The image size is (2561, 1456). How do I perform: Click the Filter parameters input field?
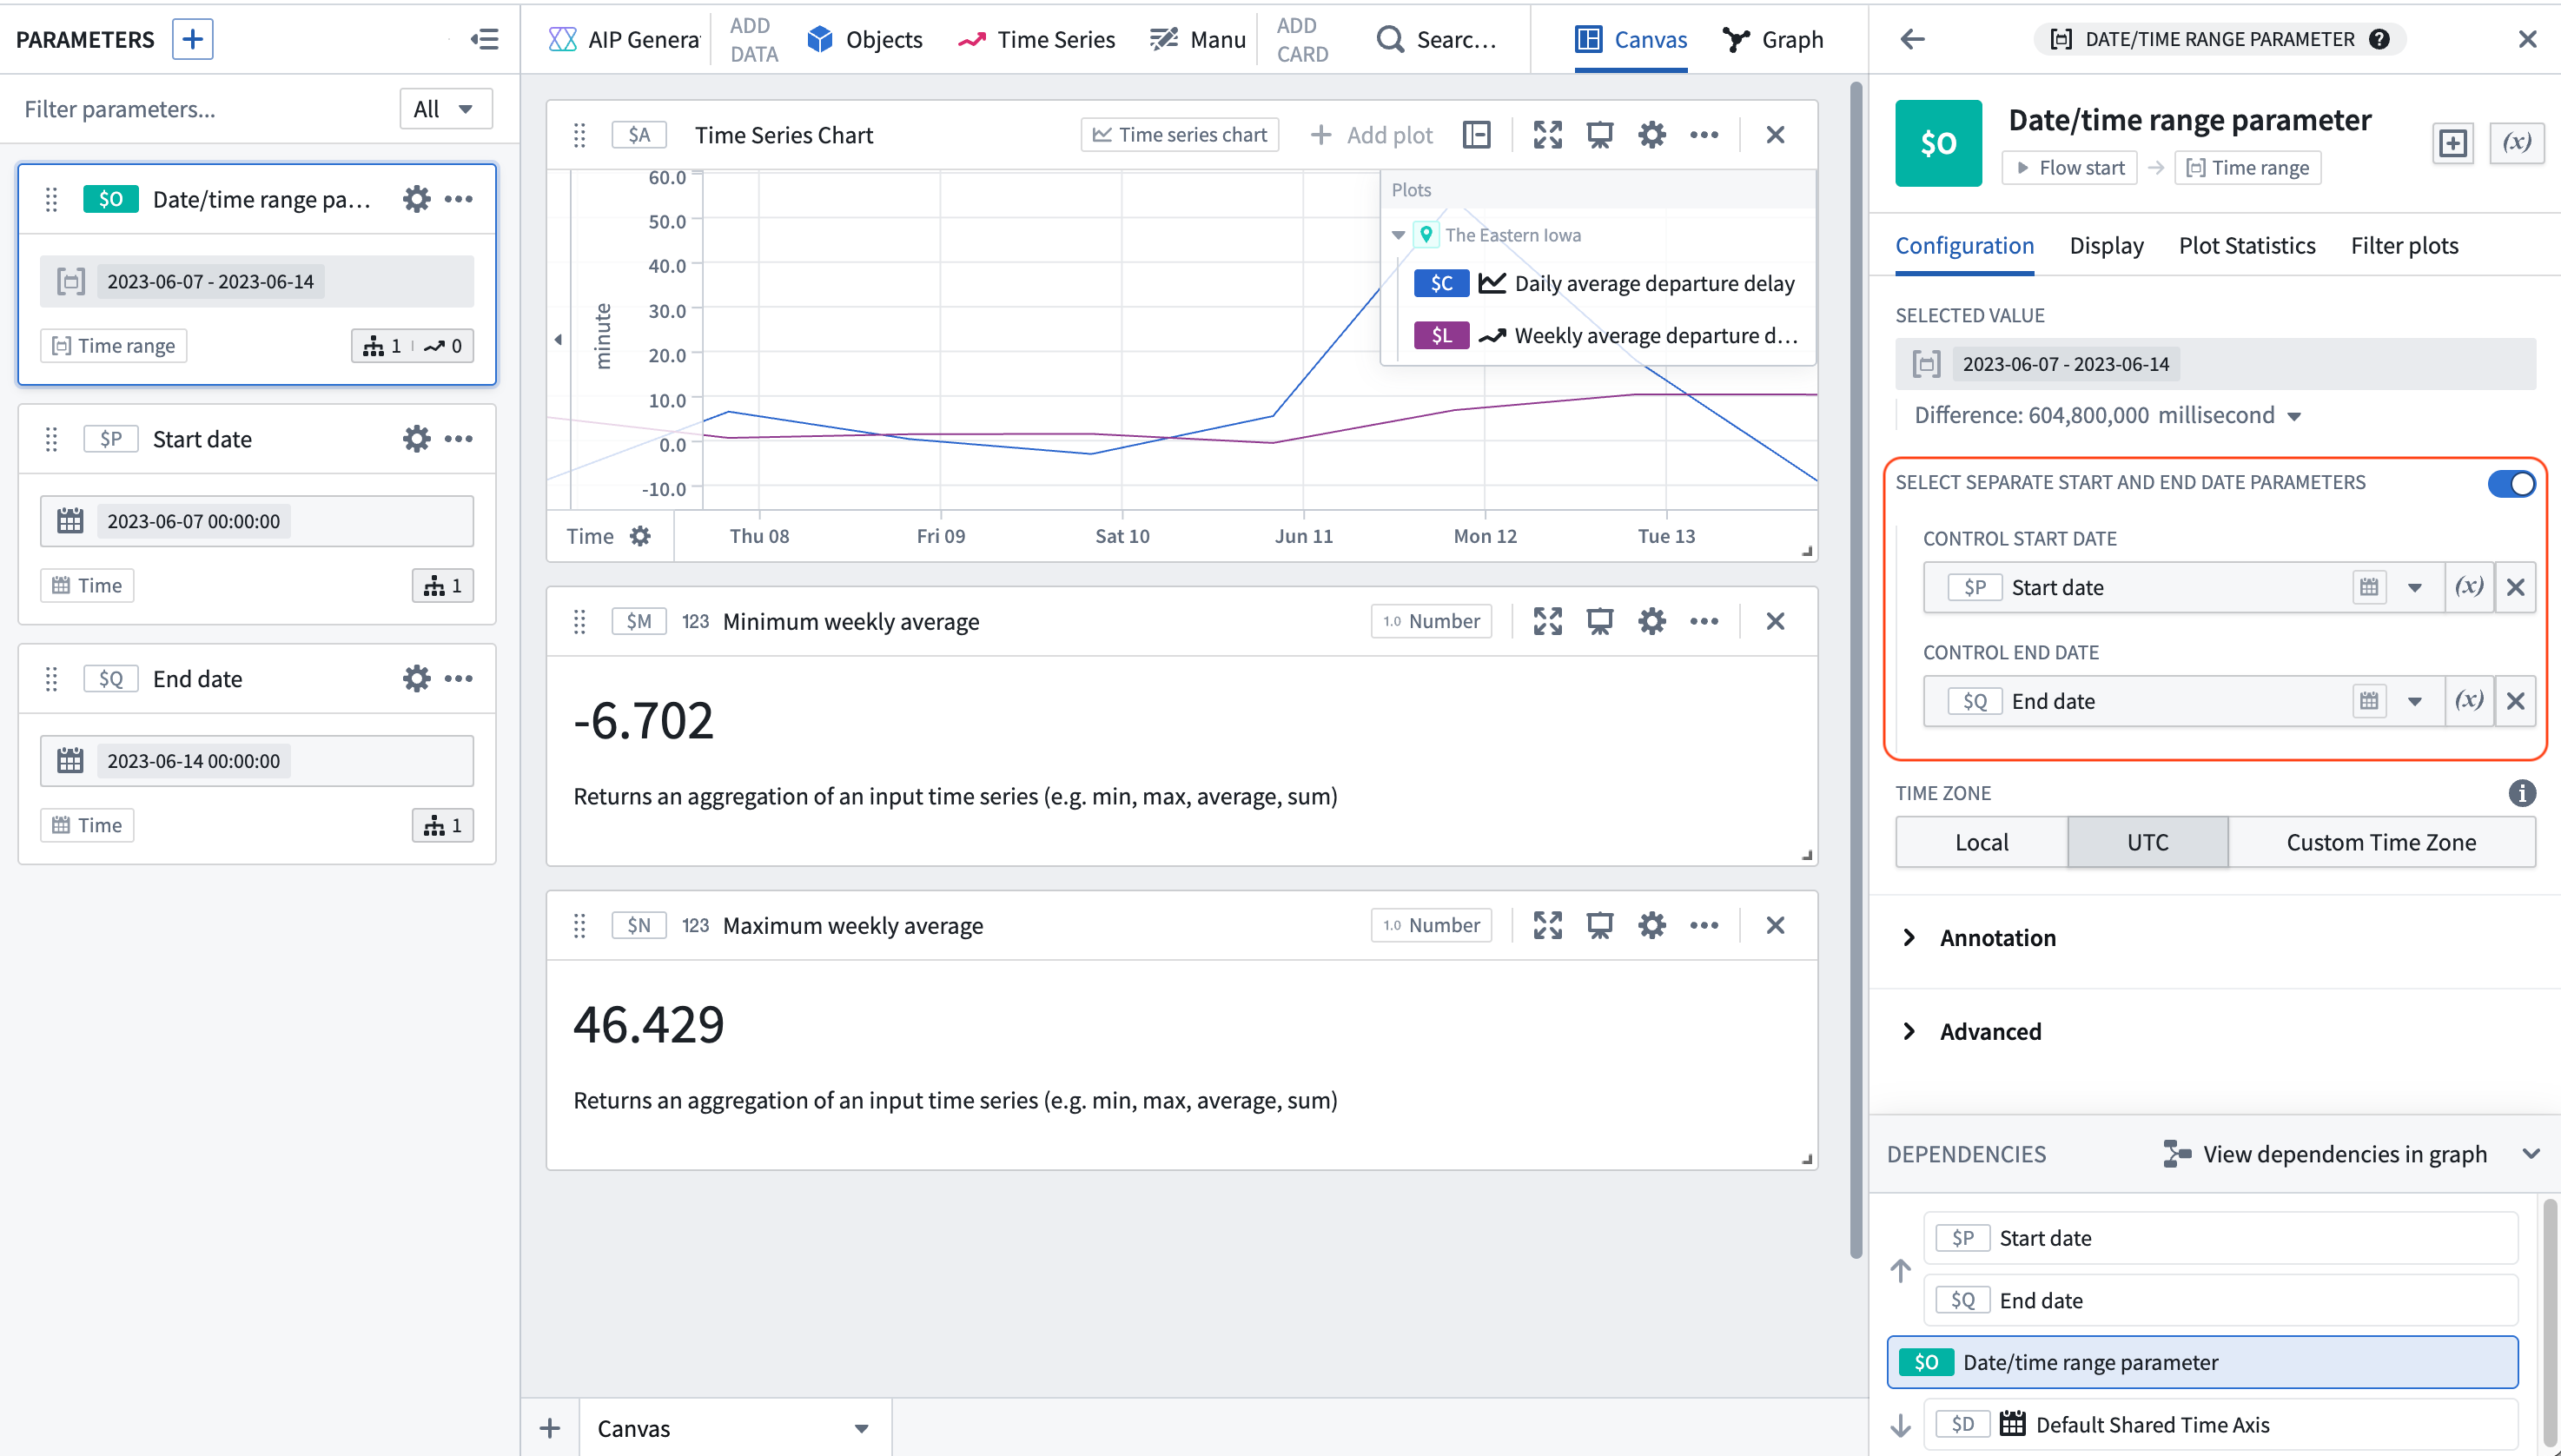point(200,109)
